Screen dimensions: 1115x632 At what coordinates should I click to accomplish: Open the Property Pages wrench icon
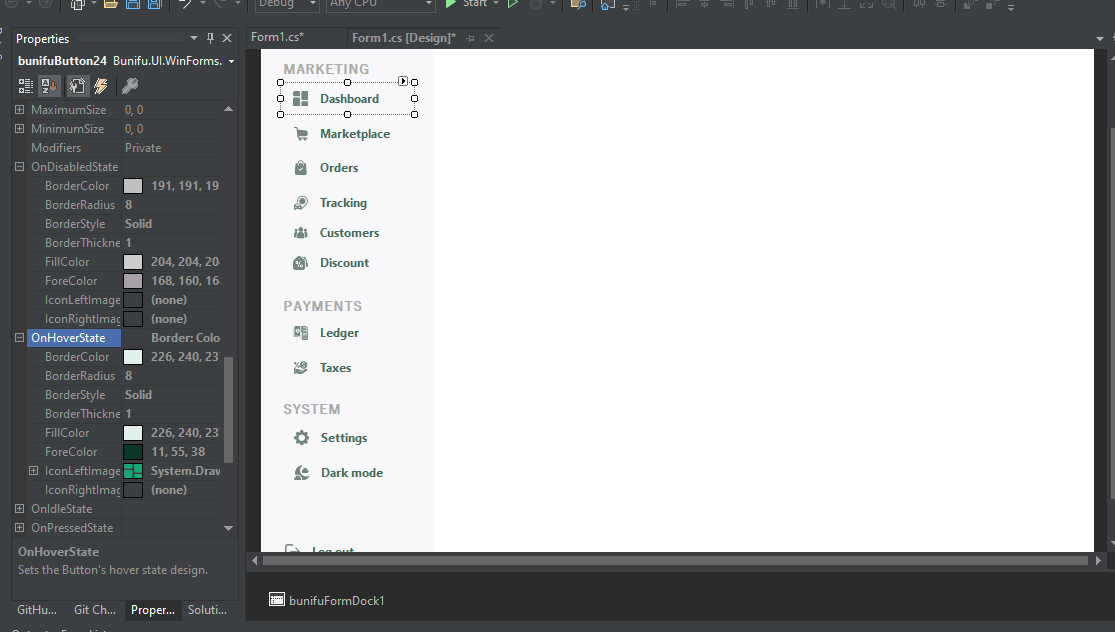pos(130,86)
